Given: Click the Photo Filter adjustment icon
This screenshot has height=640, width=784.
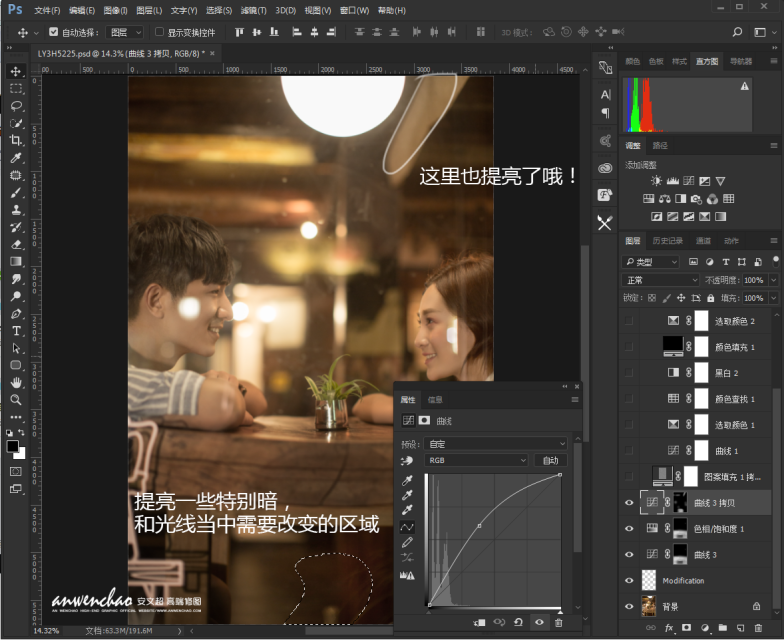Looking at the screenshot, I should (696, 199).
